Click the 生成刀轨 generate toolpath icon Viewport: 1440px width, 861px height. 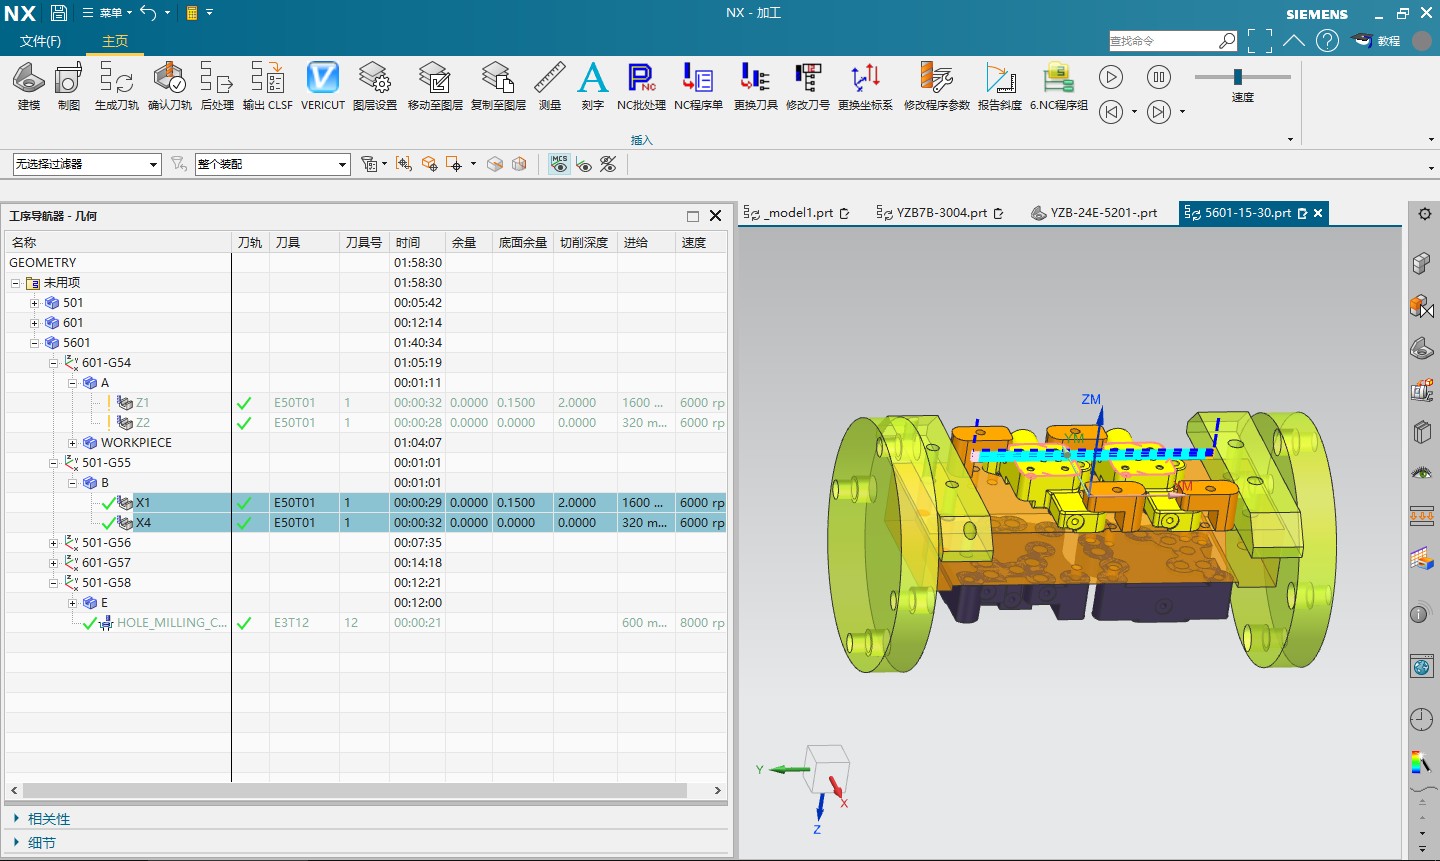(x=116, y=85)
